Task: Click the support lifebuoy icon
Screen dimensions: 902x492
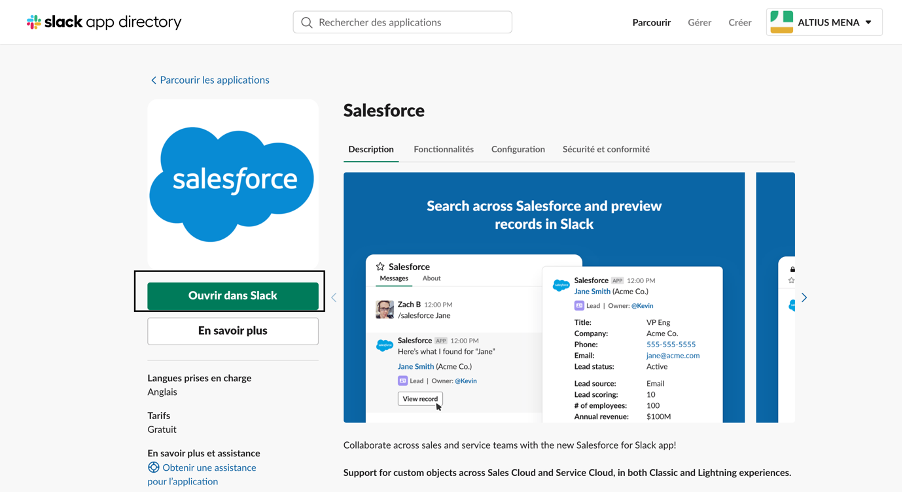Action: (154, 467)
